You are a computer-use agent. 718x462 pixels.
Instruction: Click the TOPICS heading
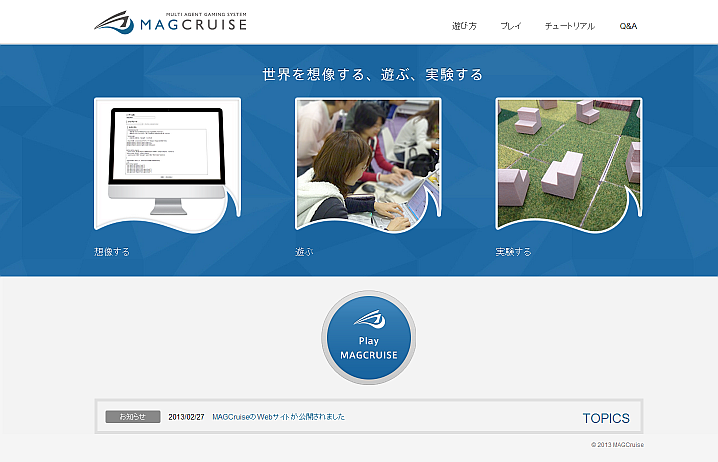tap(606, 418)
